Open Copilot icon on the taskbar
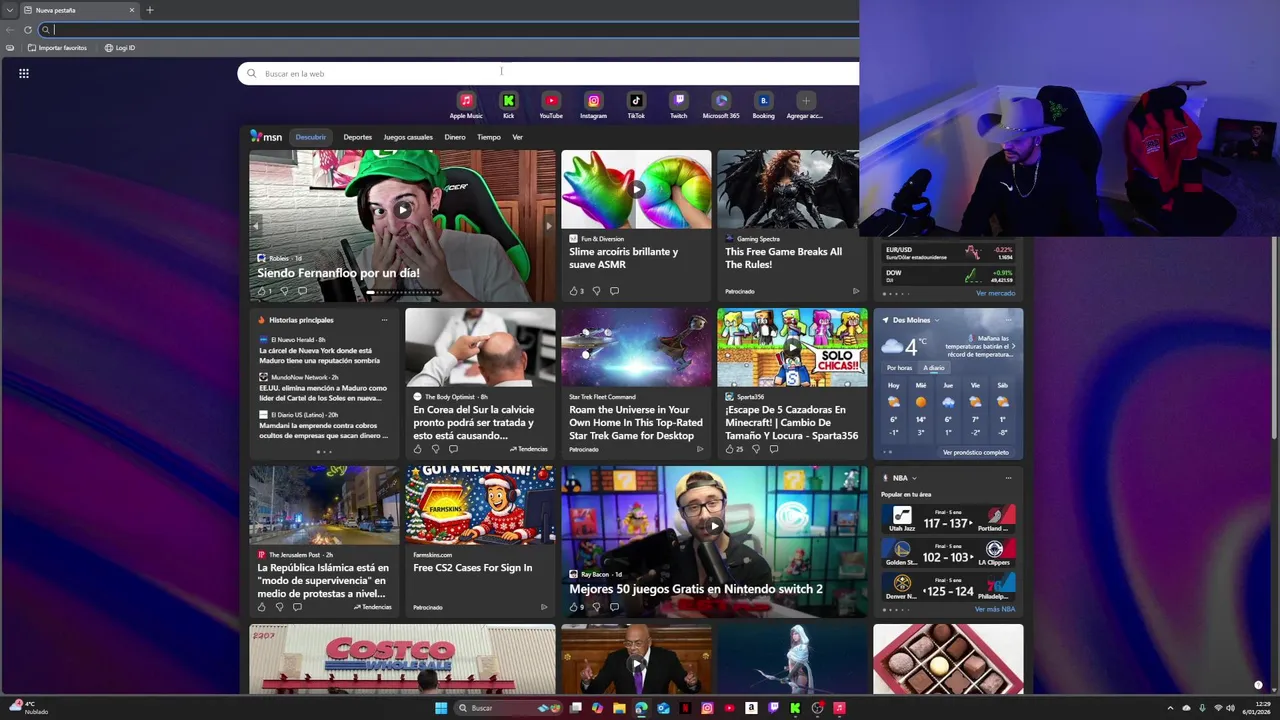 [x=597, y=708]
